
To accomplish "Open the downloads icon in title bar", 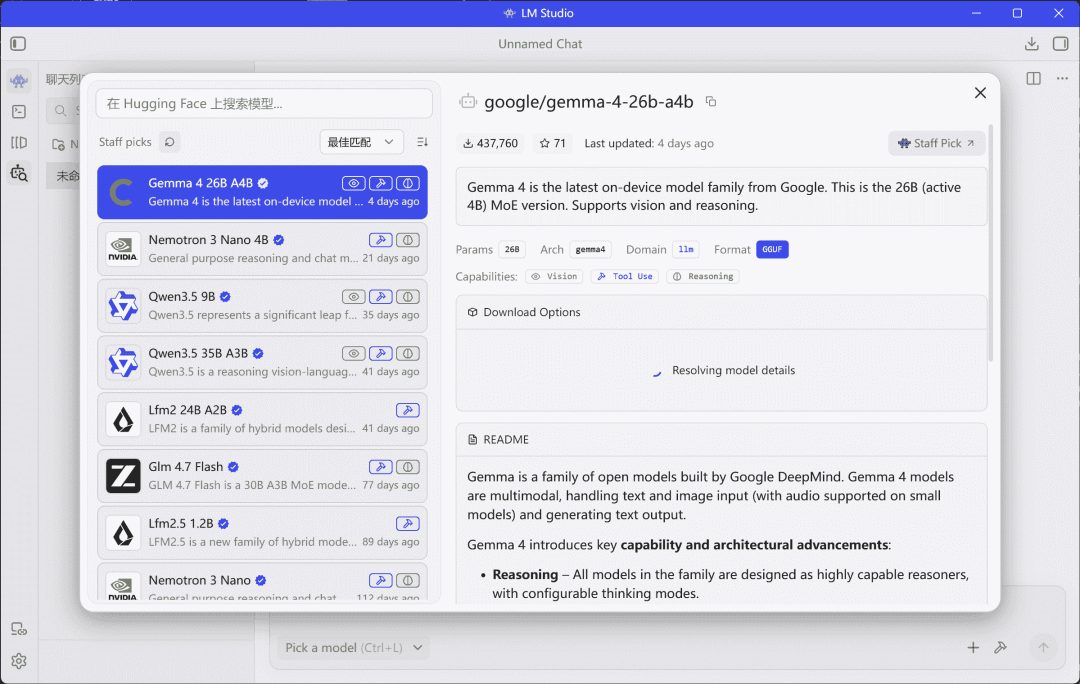I will [1031, 44].
